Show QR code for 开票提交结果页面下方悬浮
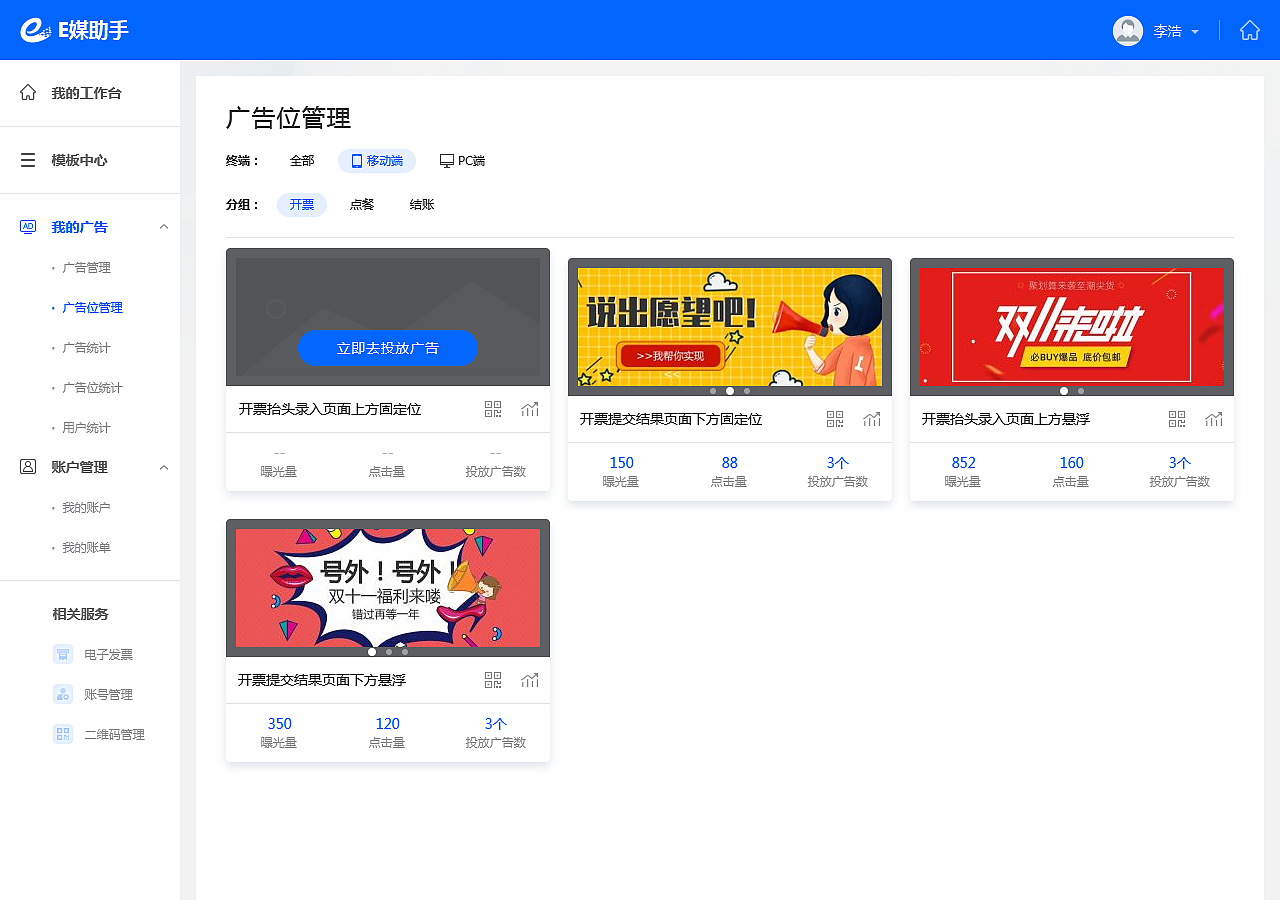This screenshot has width=1280, height=900. (493, 680)
